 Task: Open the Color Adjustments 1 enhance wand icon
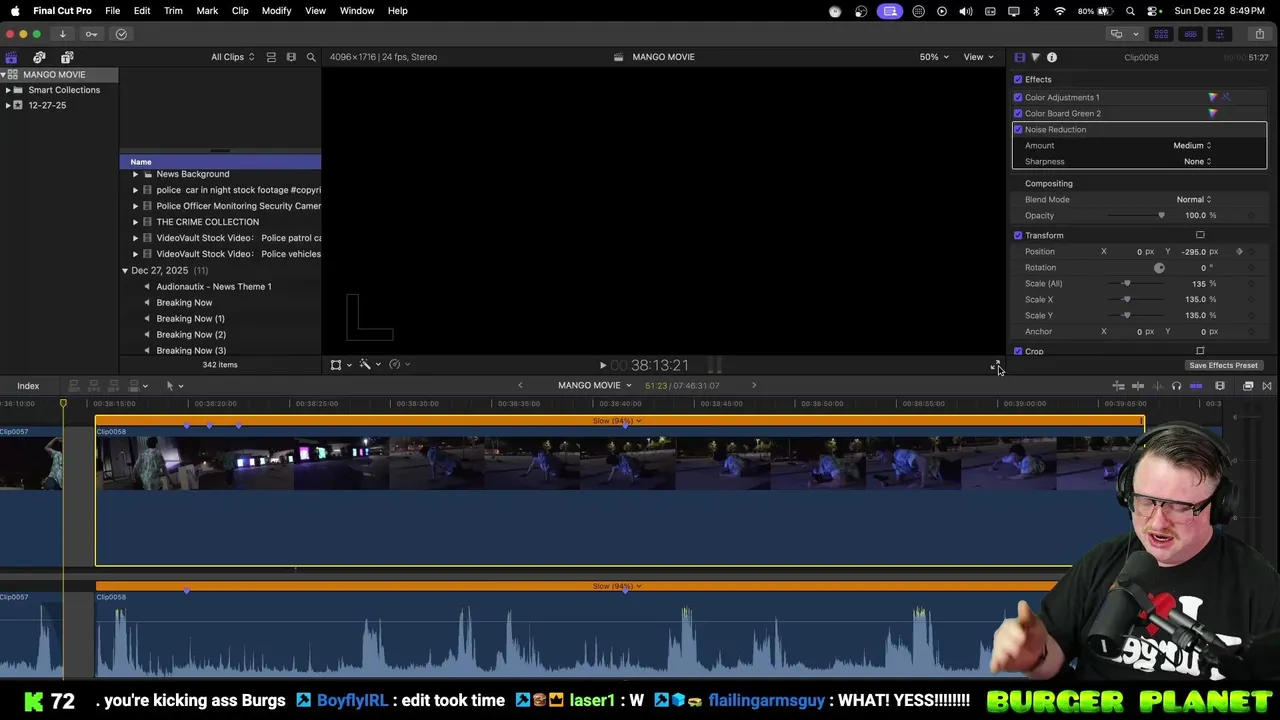pos(1226,97)
